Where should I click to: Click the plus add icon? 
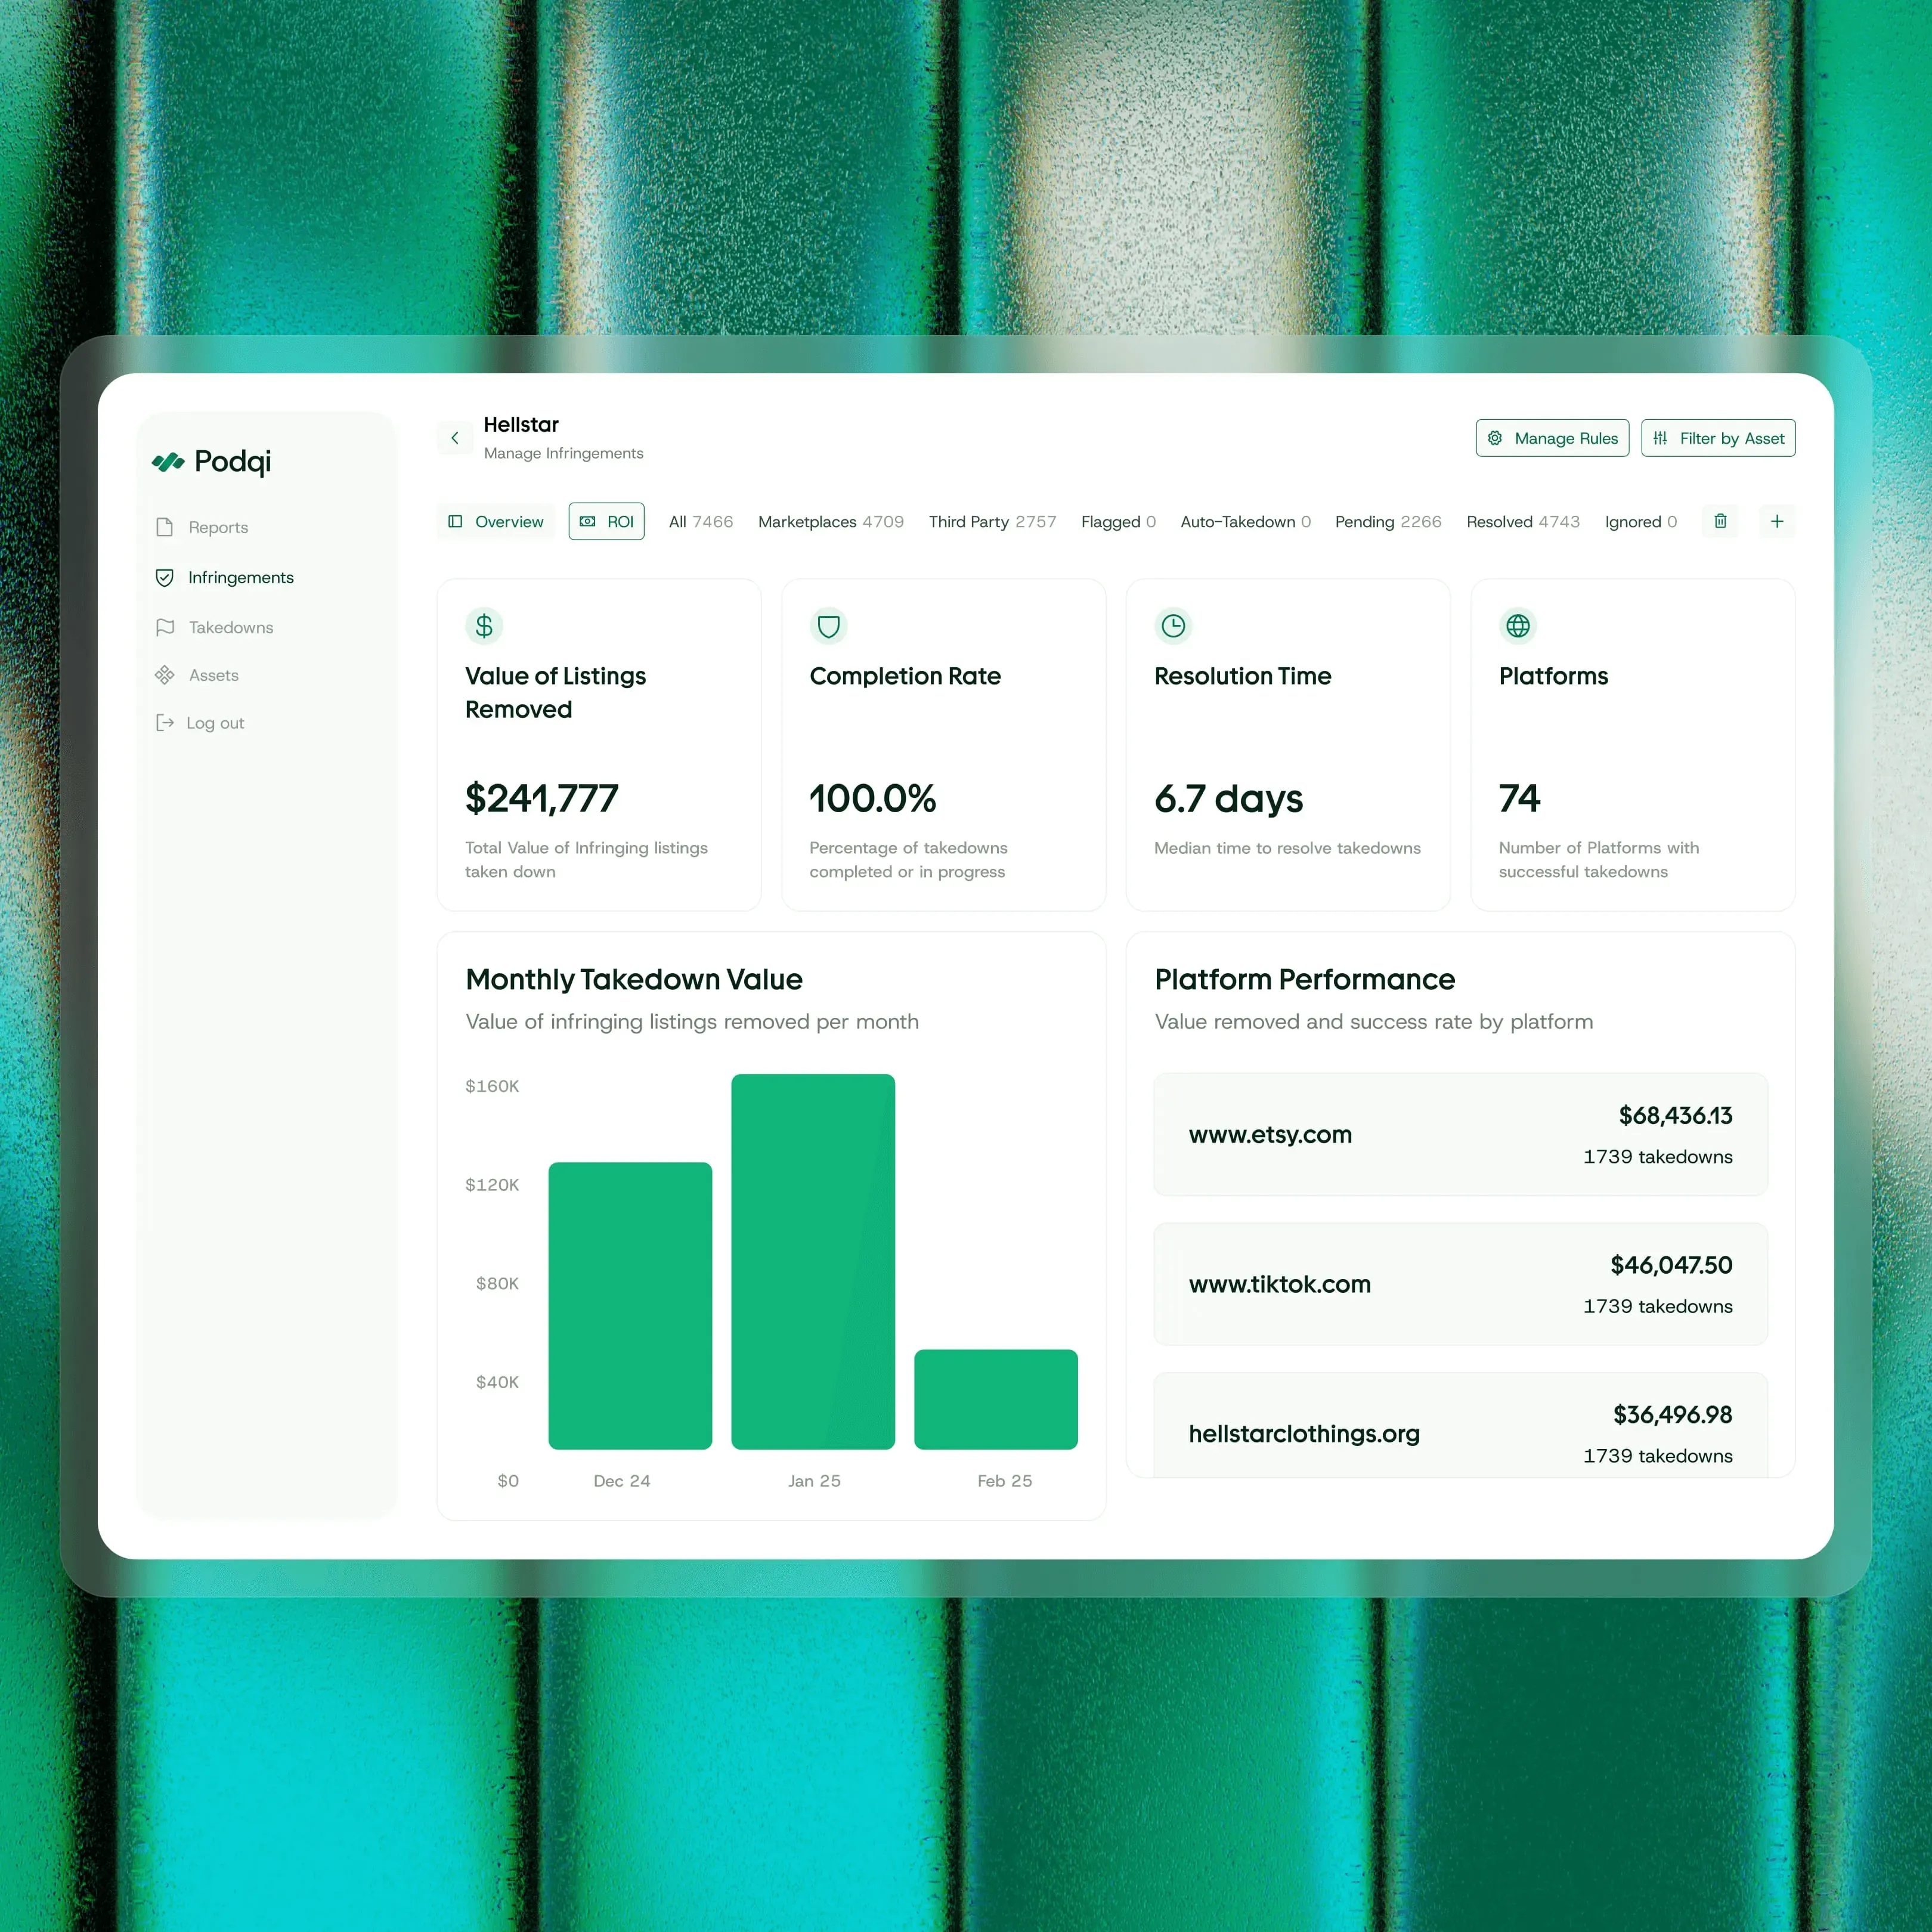point(1777,521)
